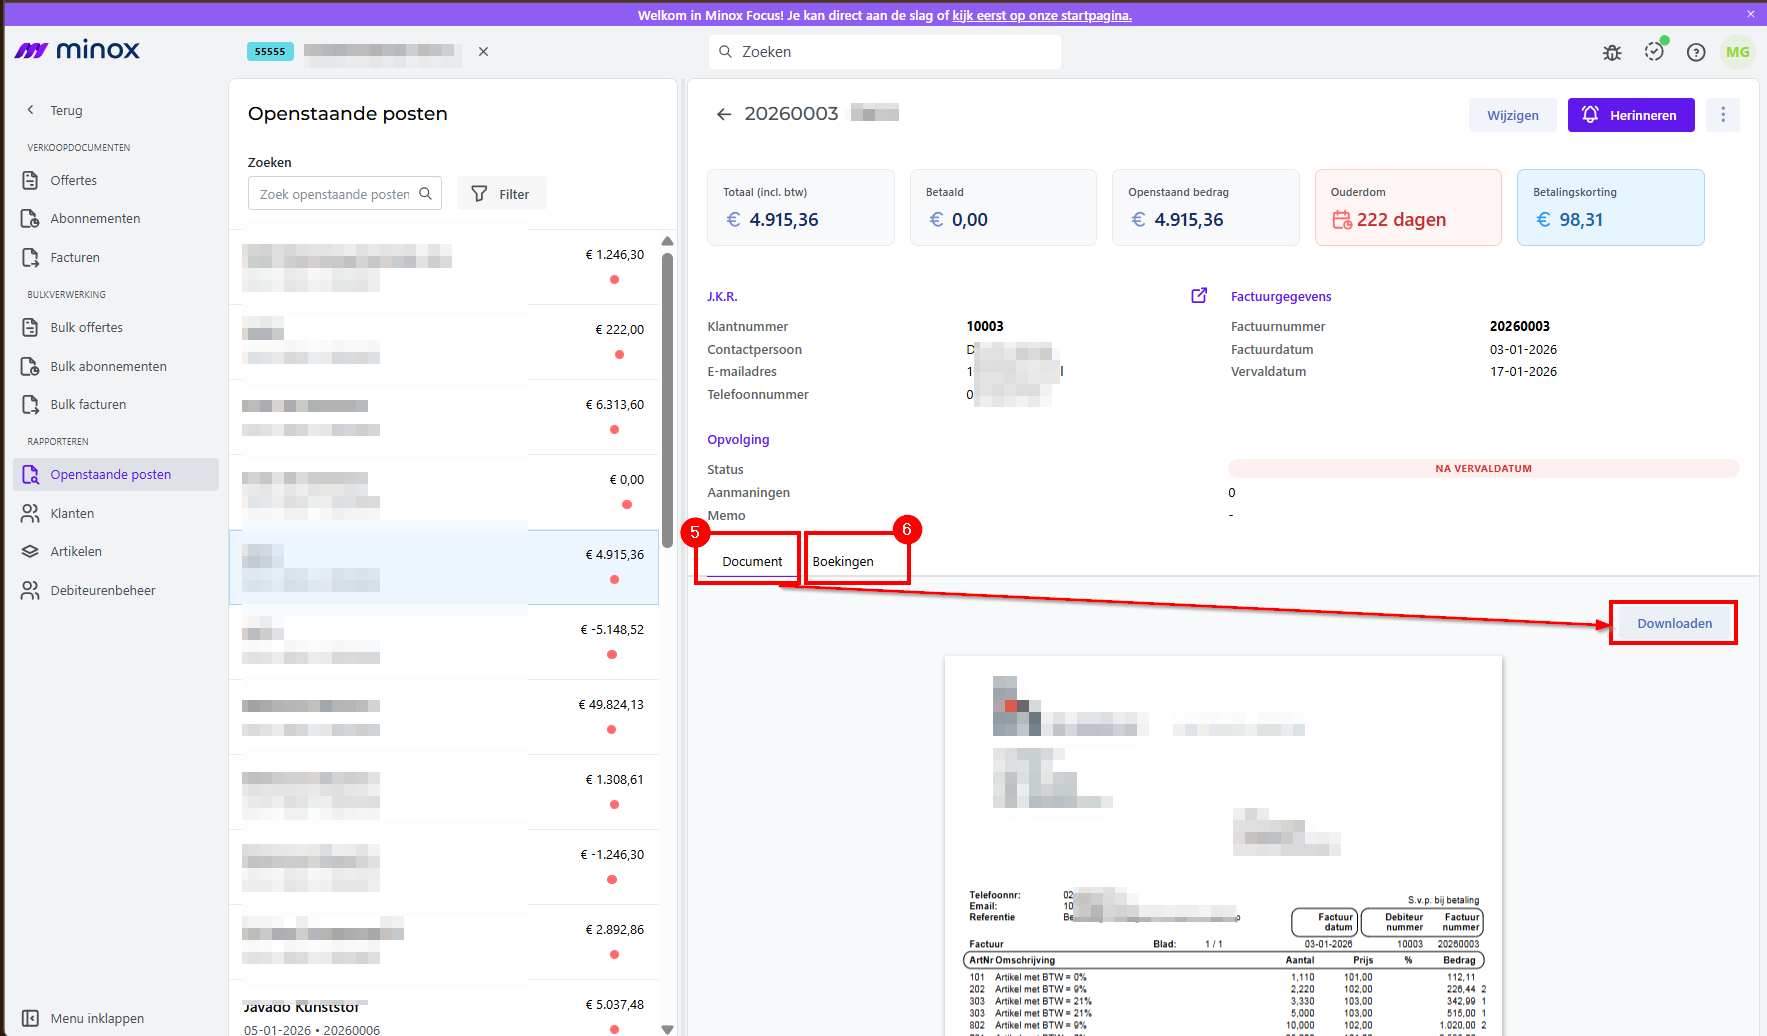The height and width of the screenshot is (1036, 1767).
Task: Open the MG user avatar menu
Action: click(x=1738, y=52)
